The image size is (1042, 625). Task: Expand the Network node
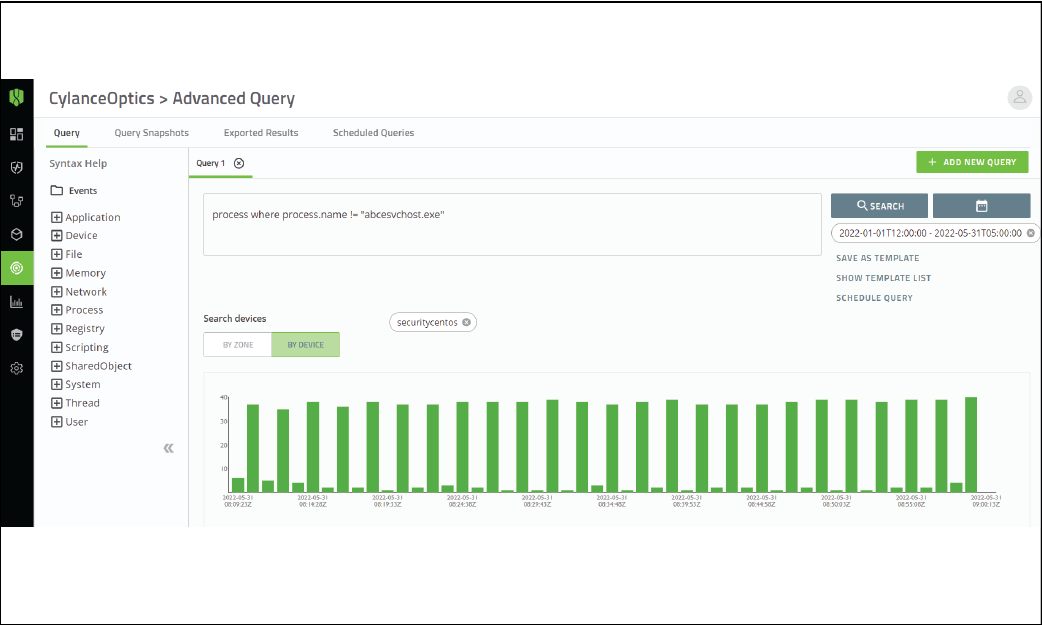click(56, 291)
